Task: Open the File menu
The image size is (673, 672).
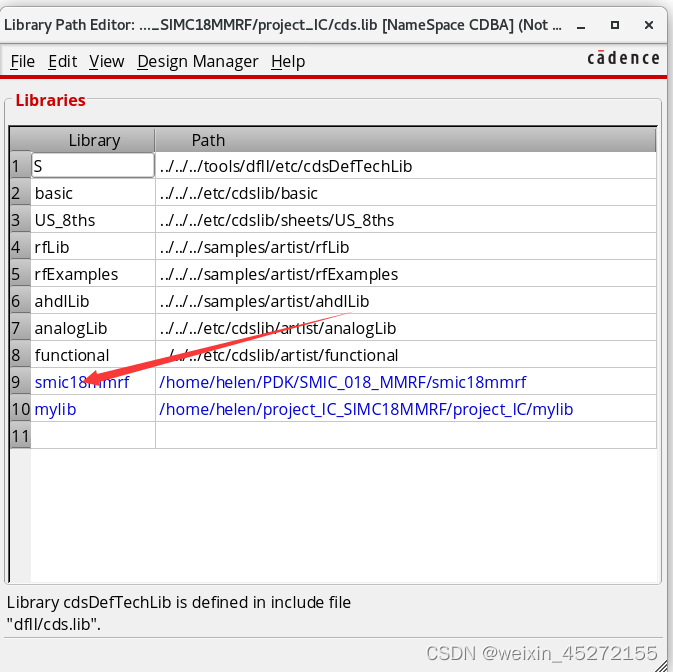Action: pos(22,62)
